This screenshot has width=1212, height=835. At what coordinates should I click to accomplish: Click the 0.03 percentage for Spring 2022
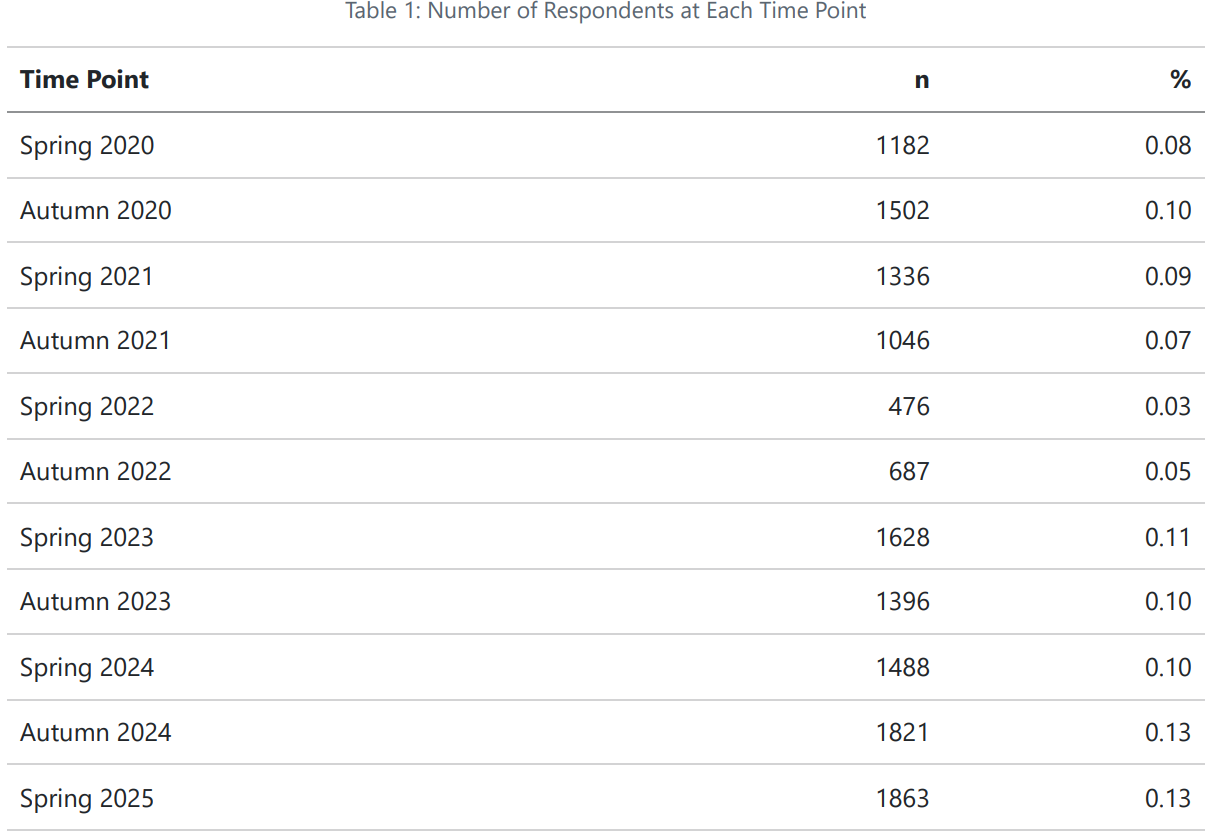(x=1167, y=407)
